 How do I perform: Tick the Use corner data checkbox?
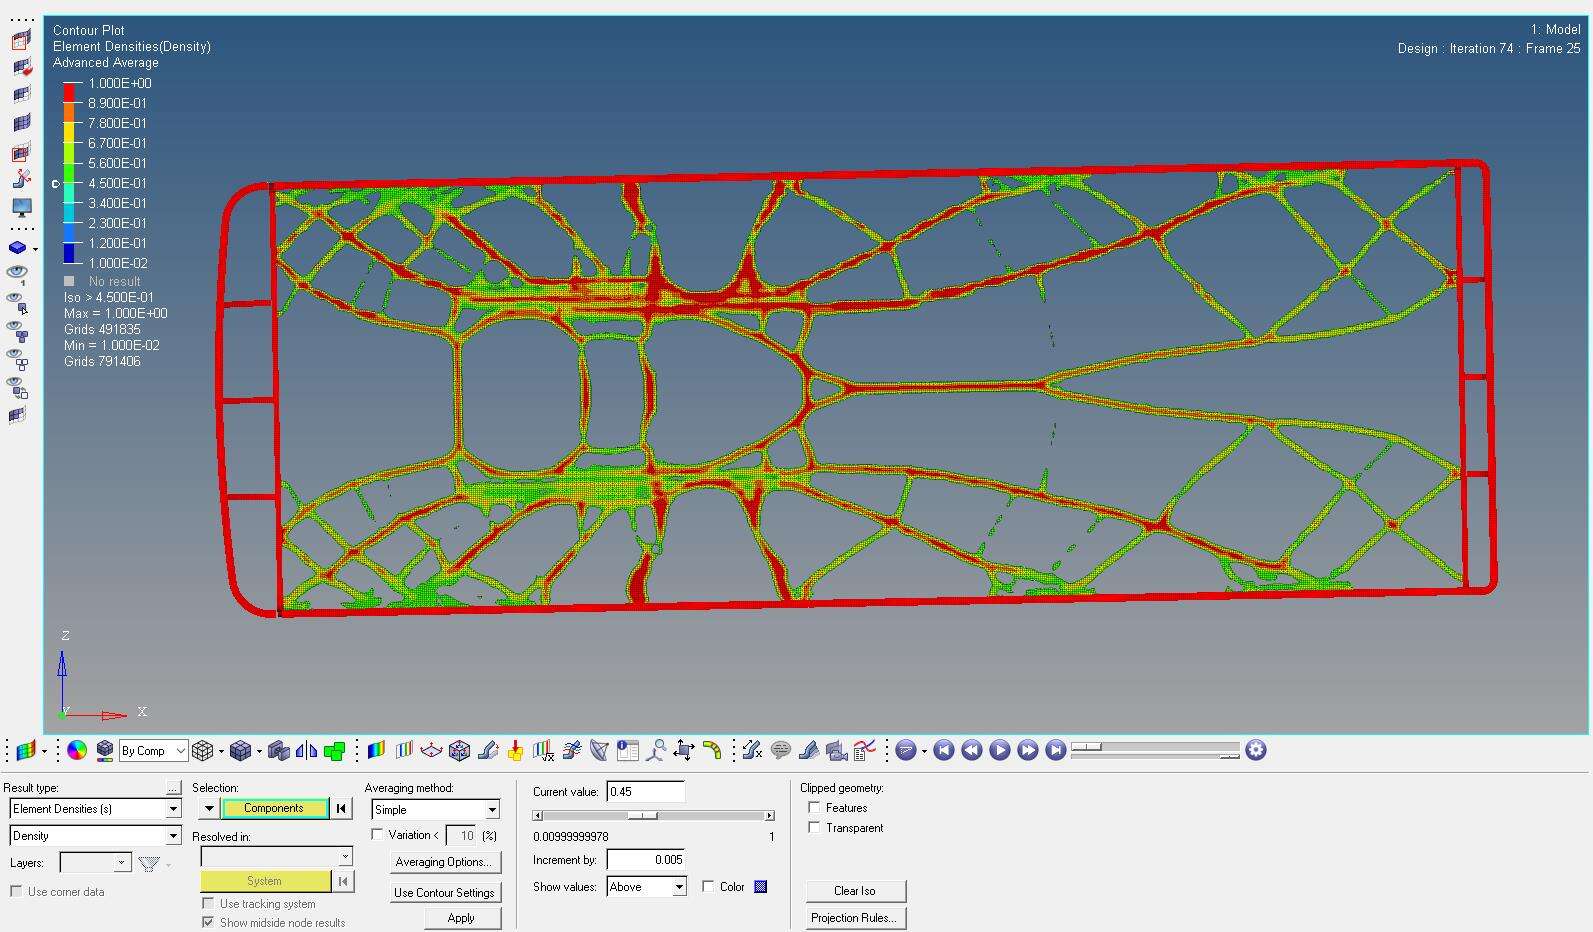(16, 892)
